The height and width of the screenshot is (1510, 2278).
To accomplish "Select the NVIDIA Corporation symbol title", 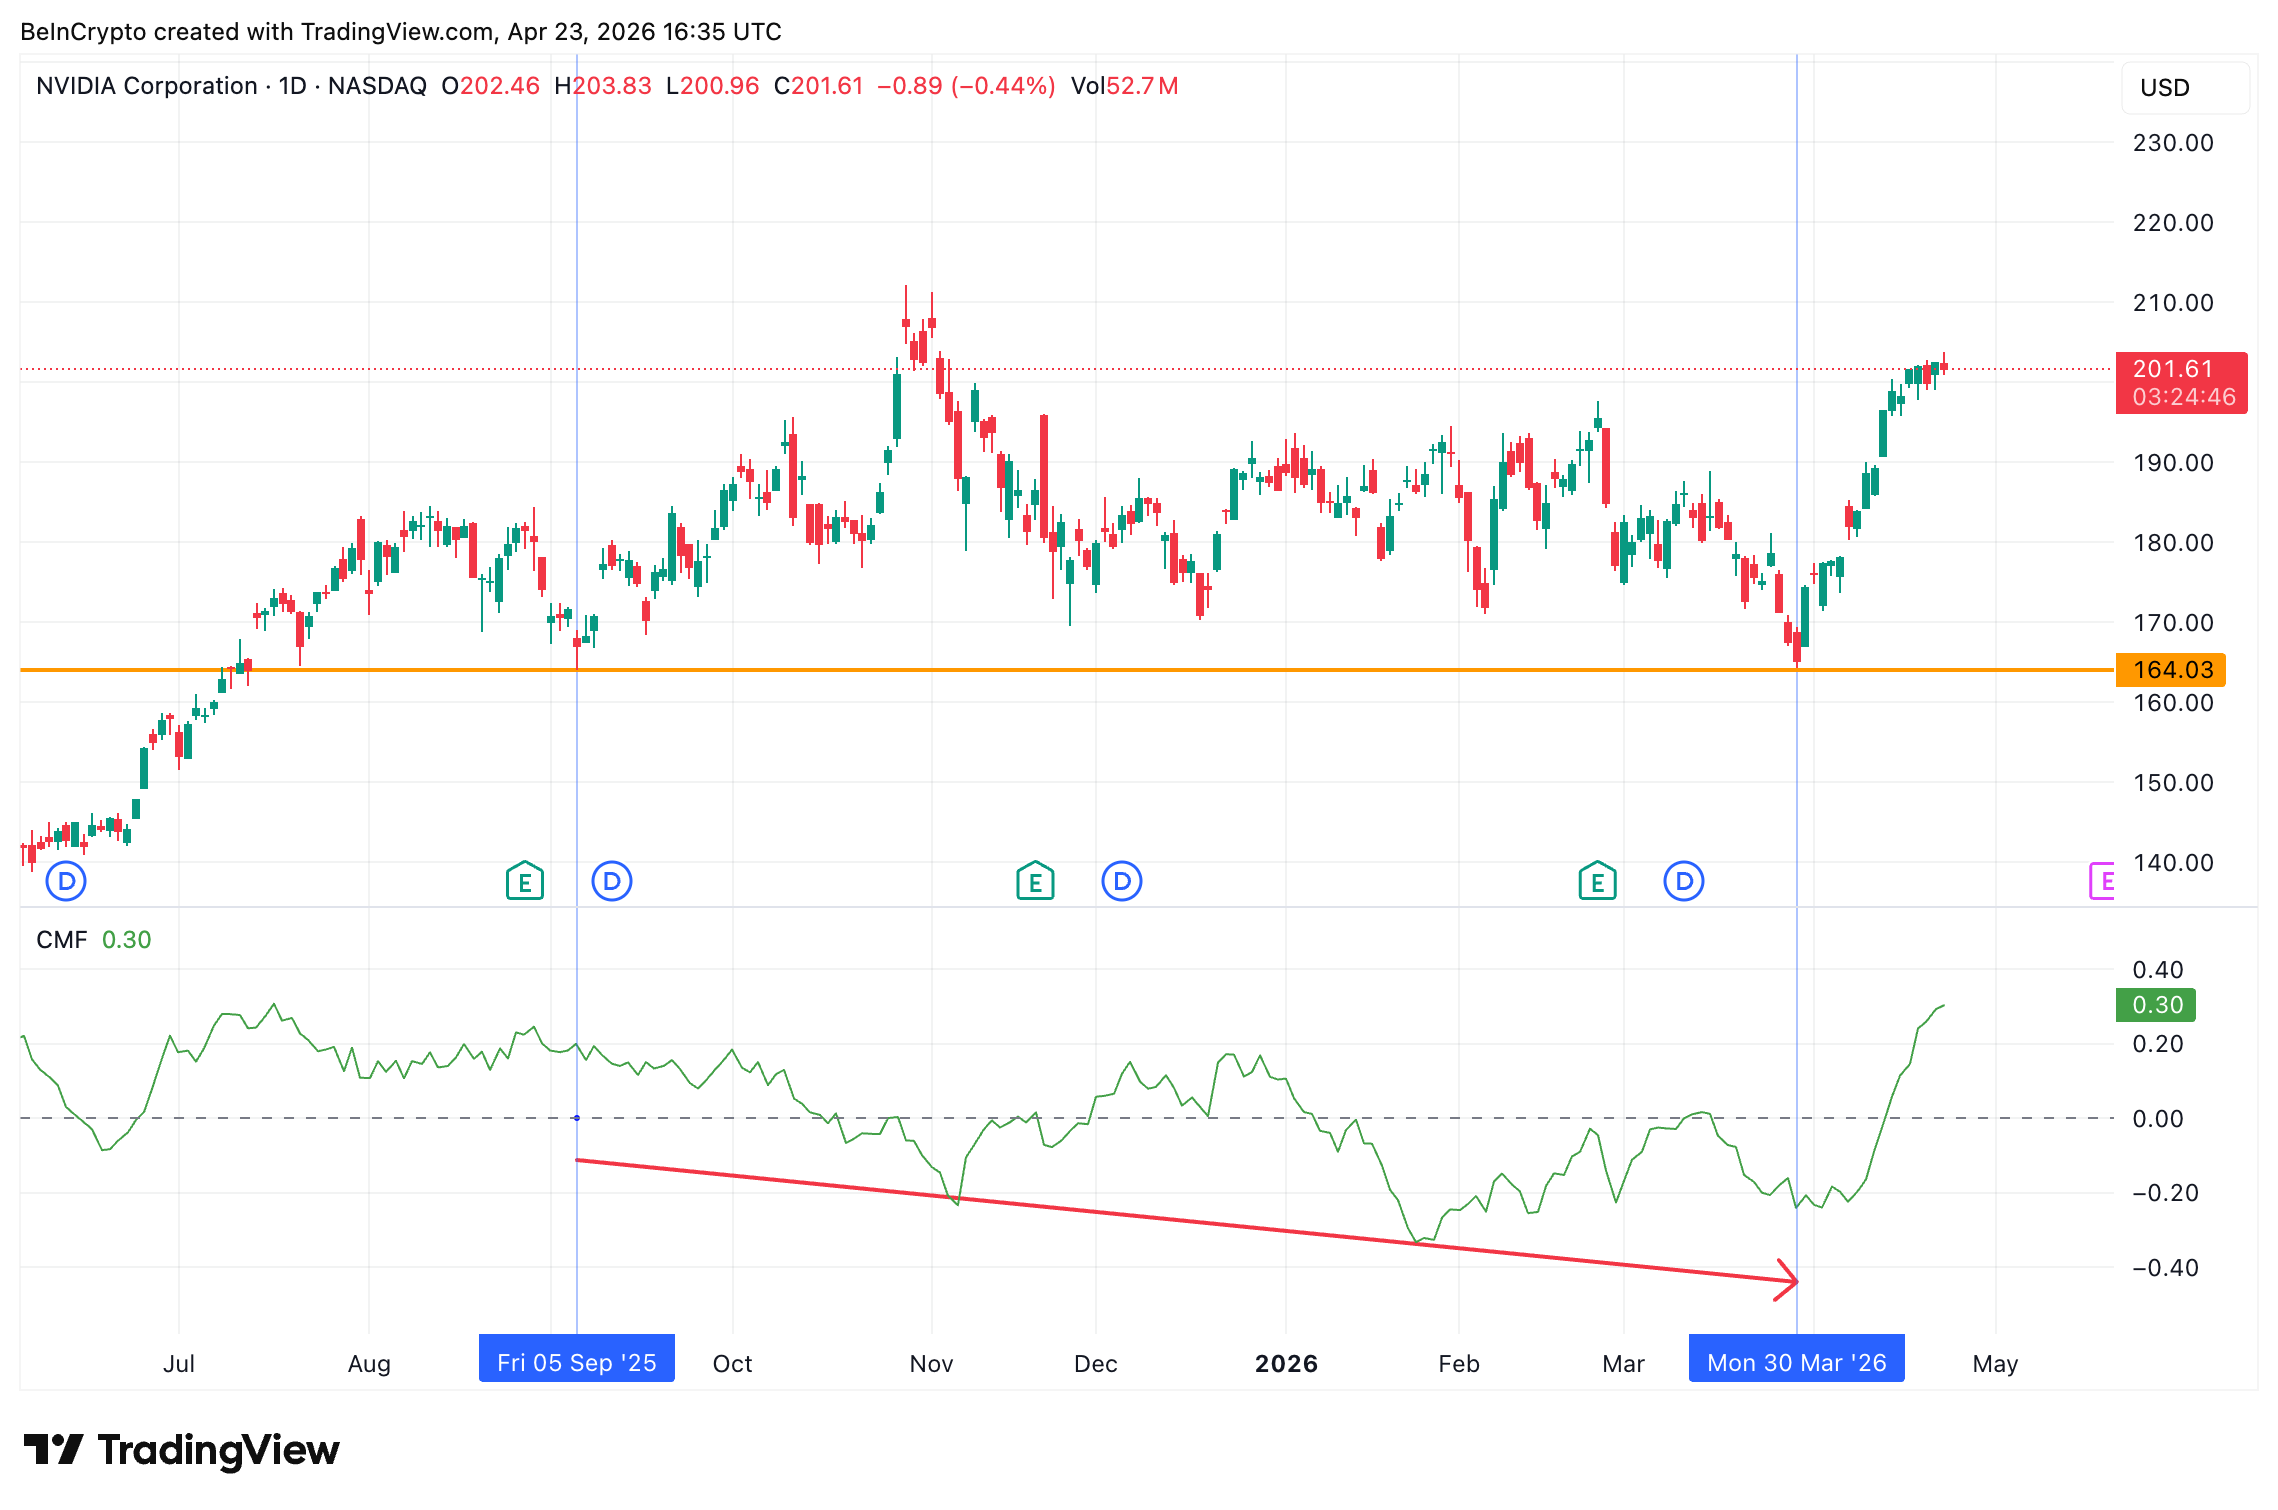I will coord(145,86).
